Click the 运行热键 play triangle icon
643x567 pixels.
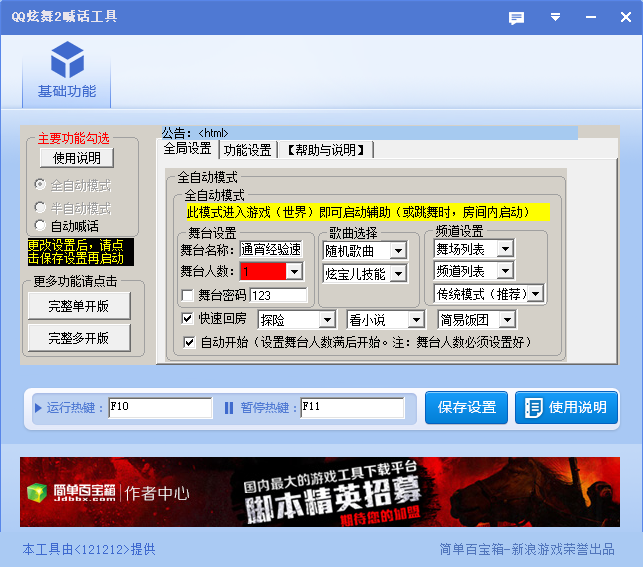[x=38, y=408]
